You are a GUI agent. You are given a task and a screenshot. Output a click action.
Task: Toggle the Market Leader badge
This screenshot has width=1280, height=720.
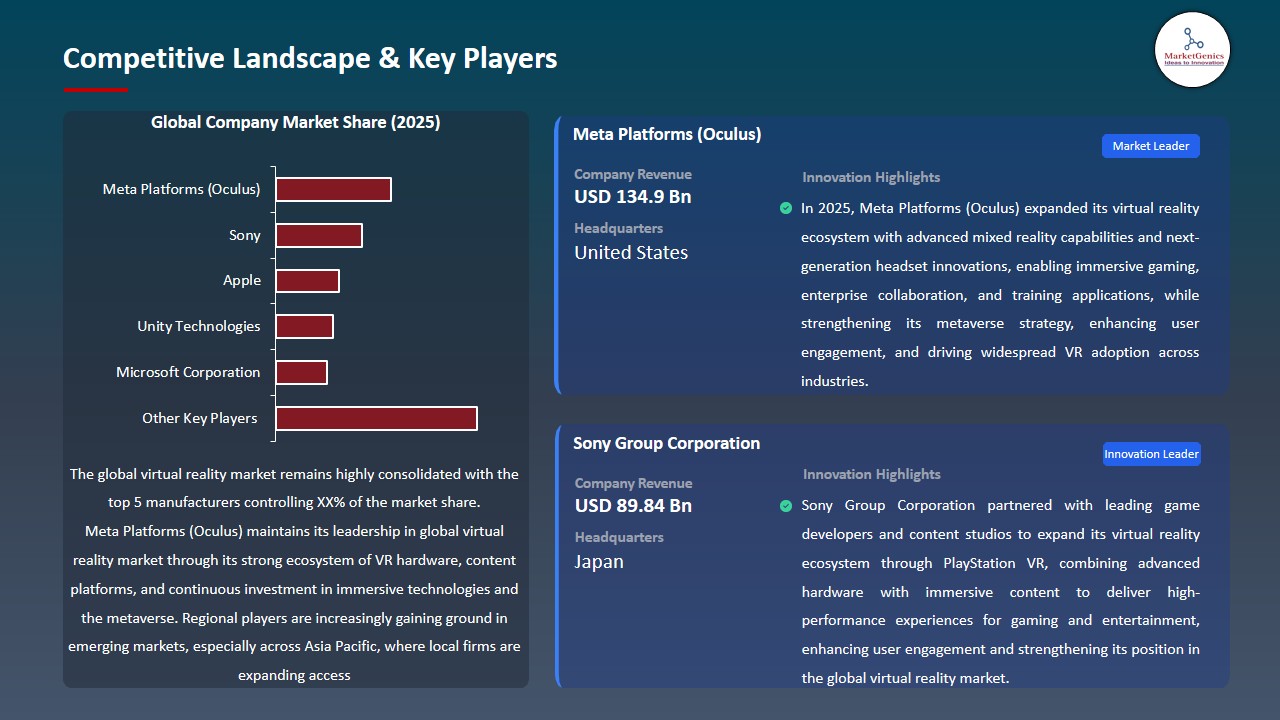pos(1150,145)
